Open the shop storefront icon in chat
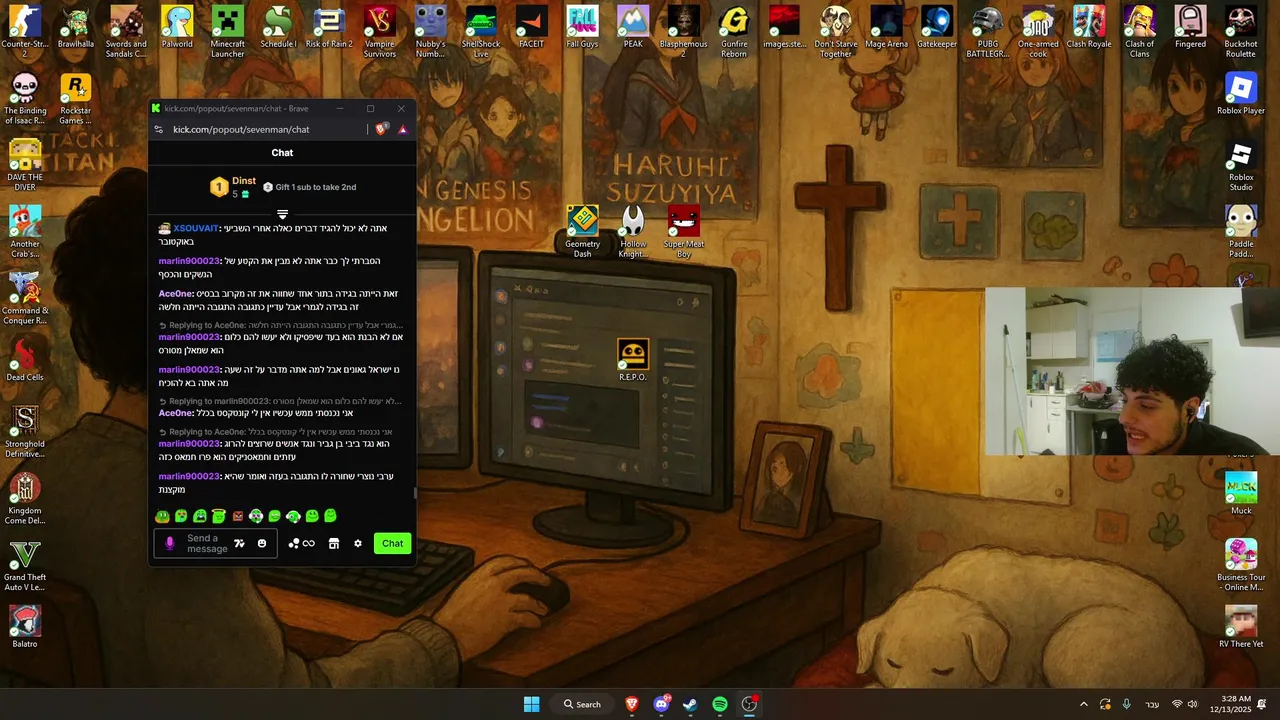1280x720 pixels. tap(334, 543)
